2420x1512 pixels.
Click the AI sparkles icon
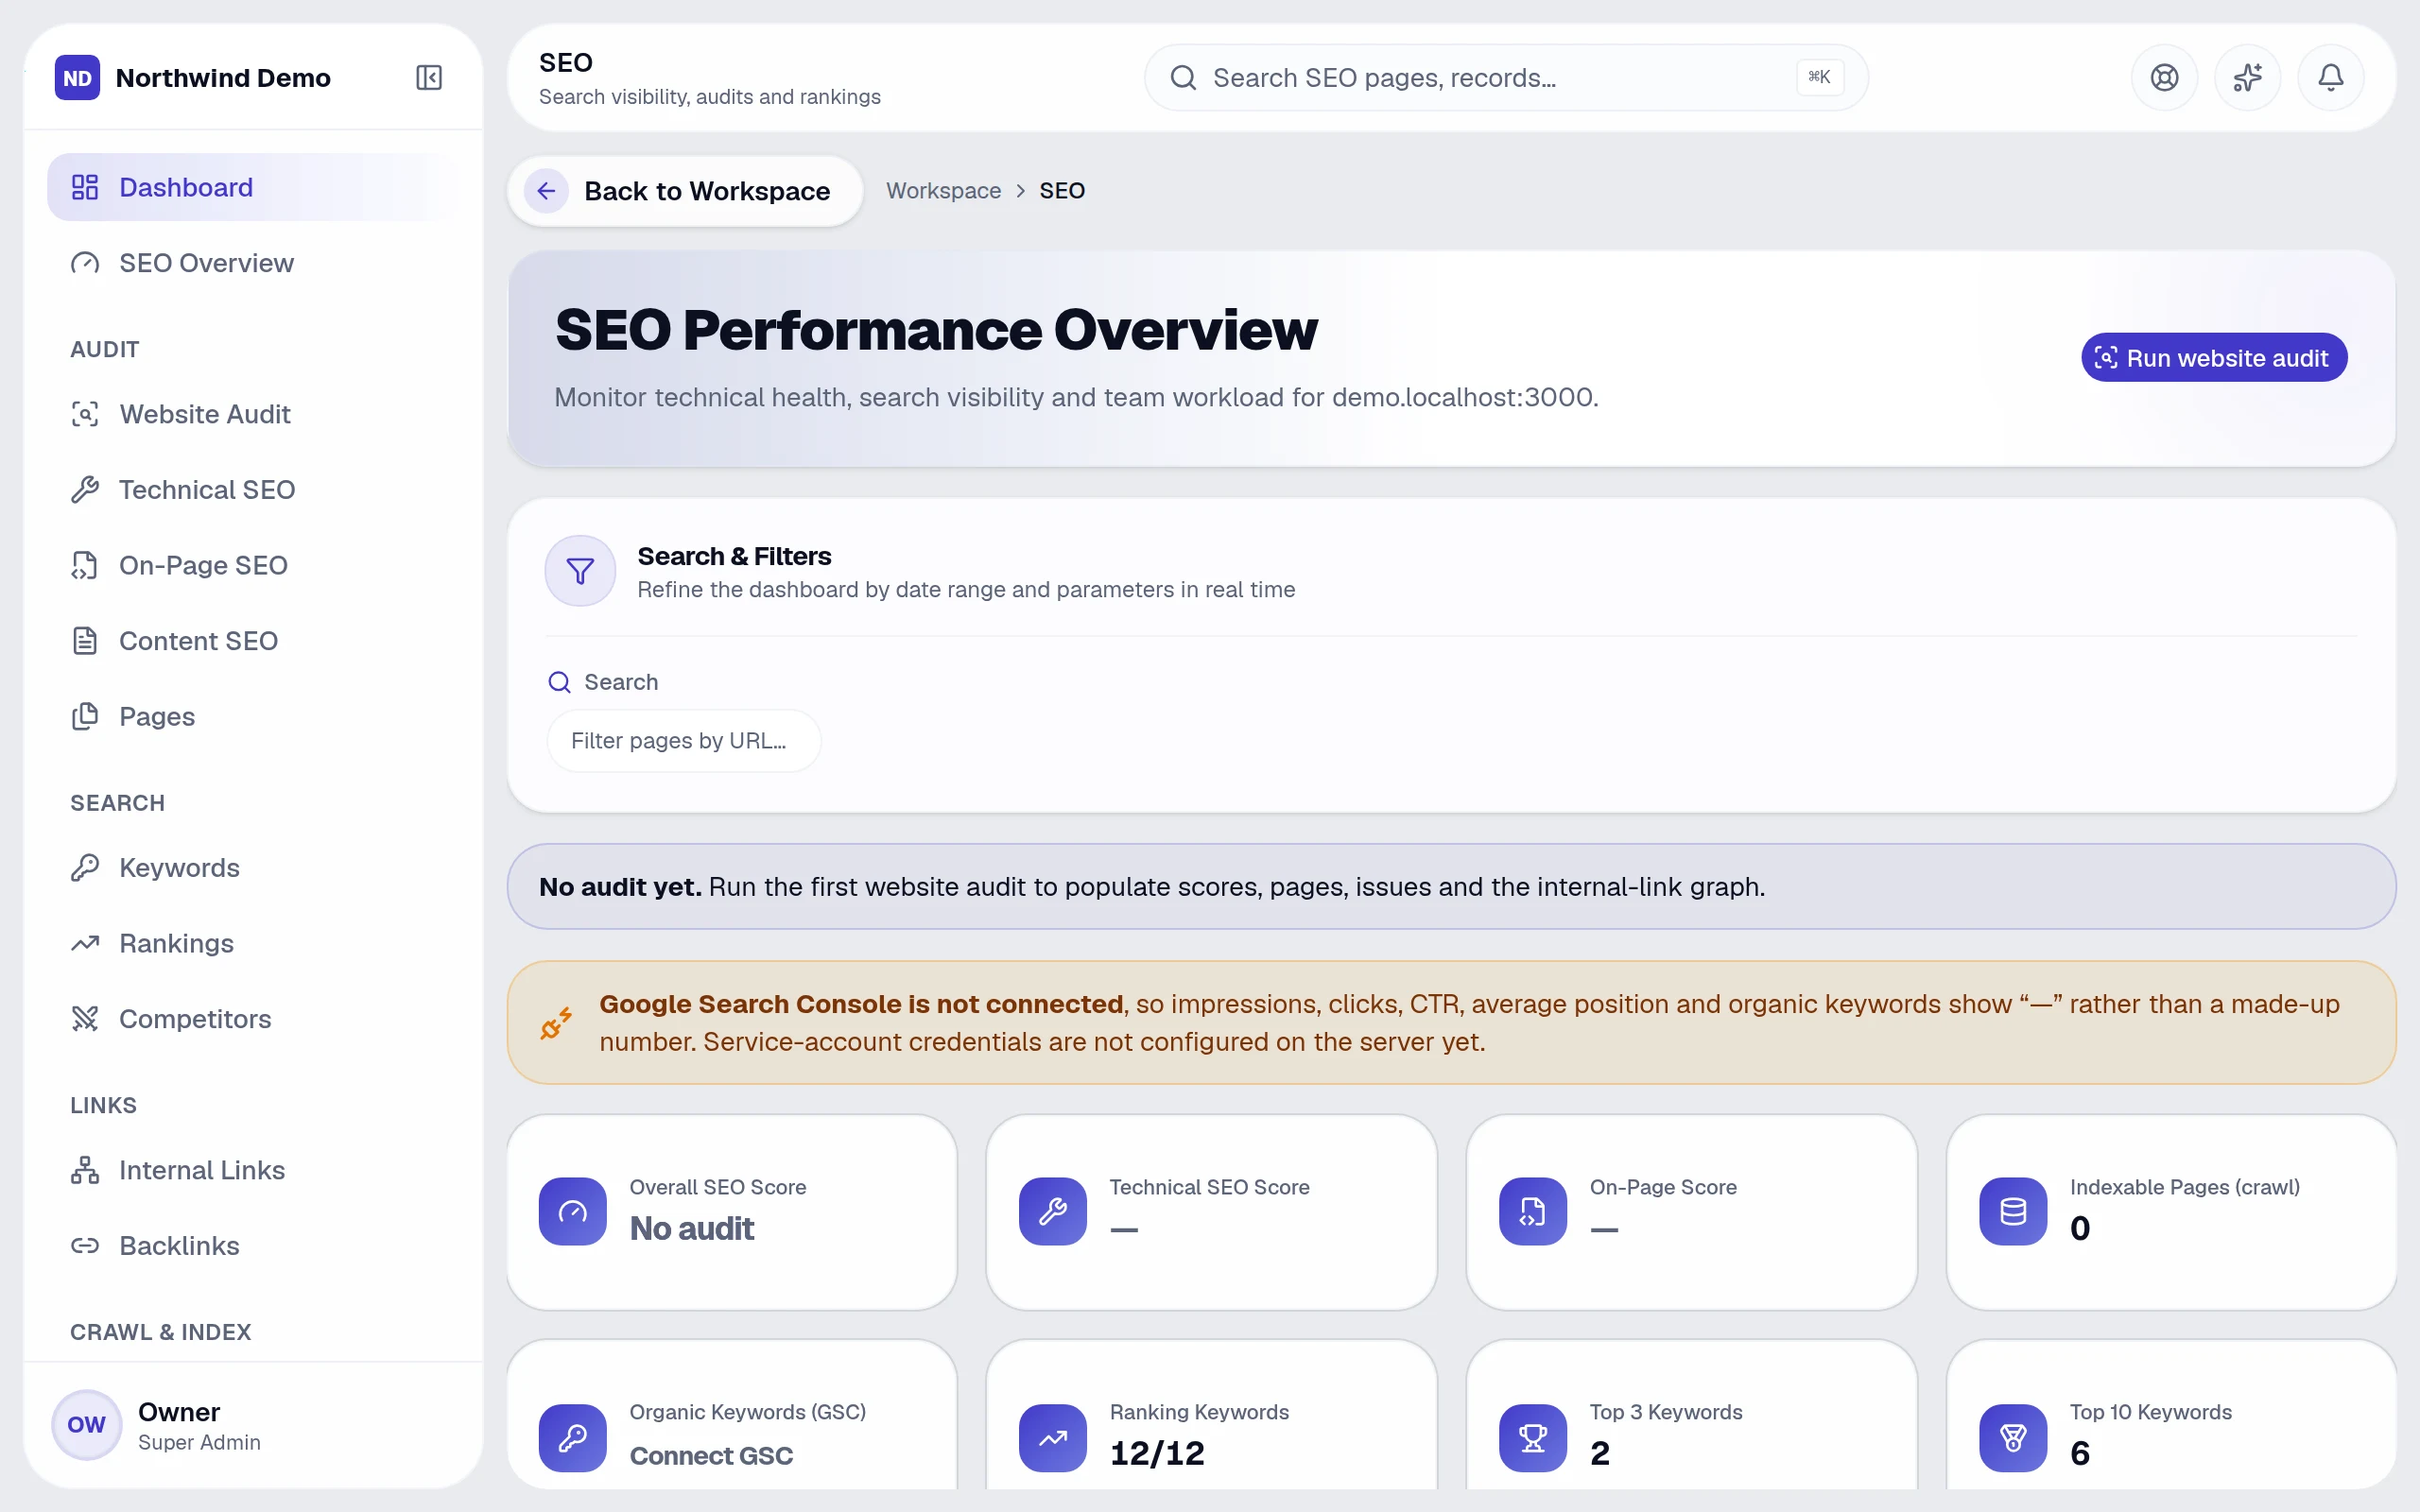point(2247,77)
